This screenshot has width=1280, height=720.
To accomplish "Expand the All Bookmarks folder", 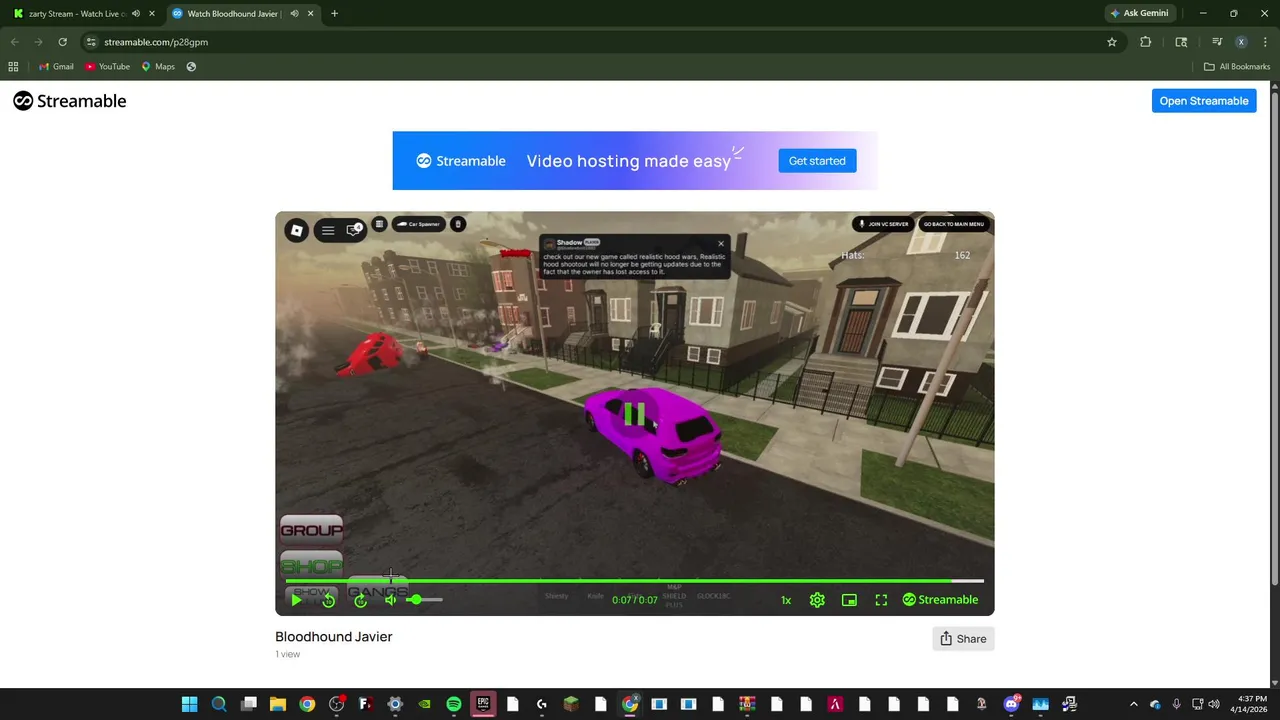I will point(1237,67).
